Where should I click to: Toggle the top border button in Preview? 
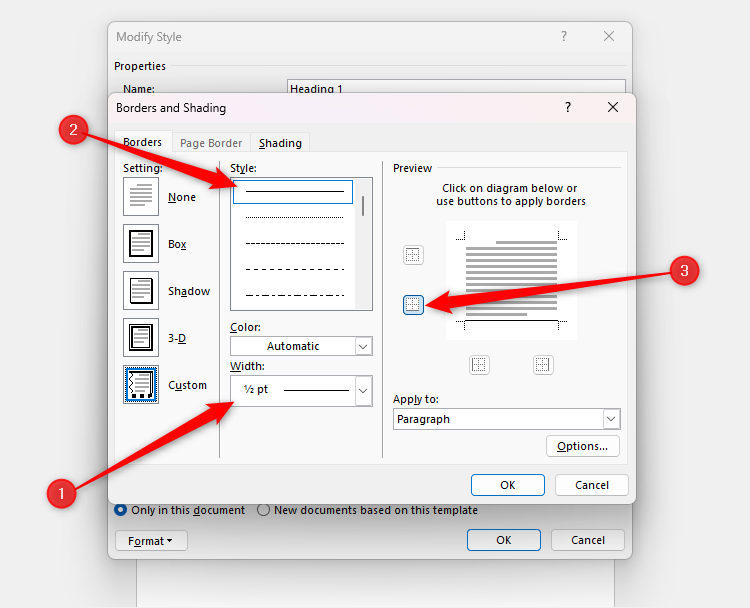pos(413,255)
